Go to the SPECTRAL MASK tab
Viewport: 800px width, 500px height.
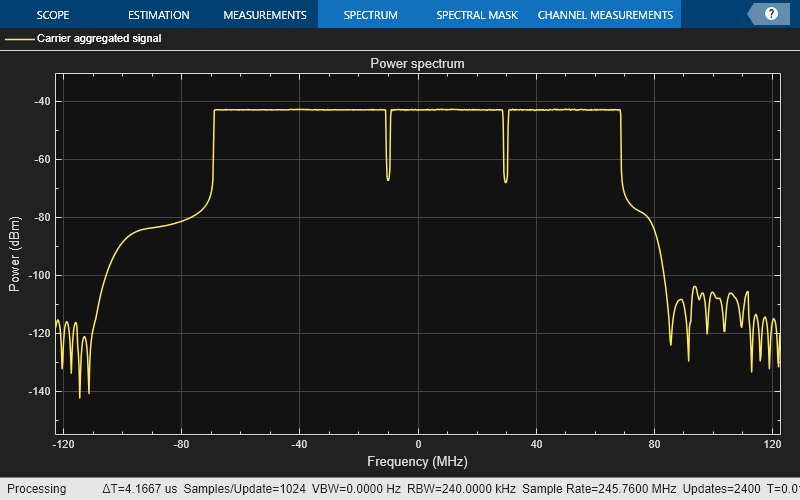click(477, 15)
